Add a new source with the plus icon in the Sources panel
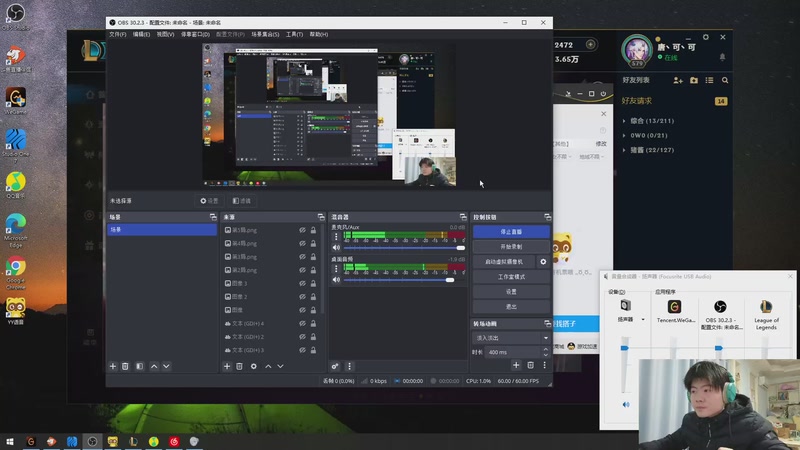800x450 pixels. (227, 366)
